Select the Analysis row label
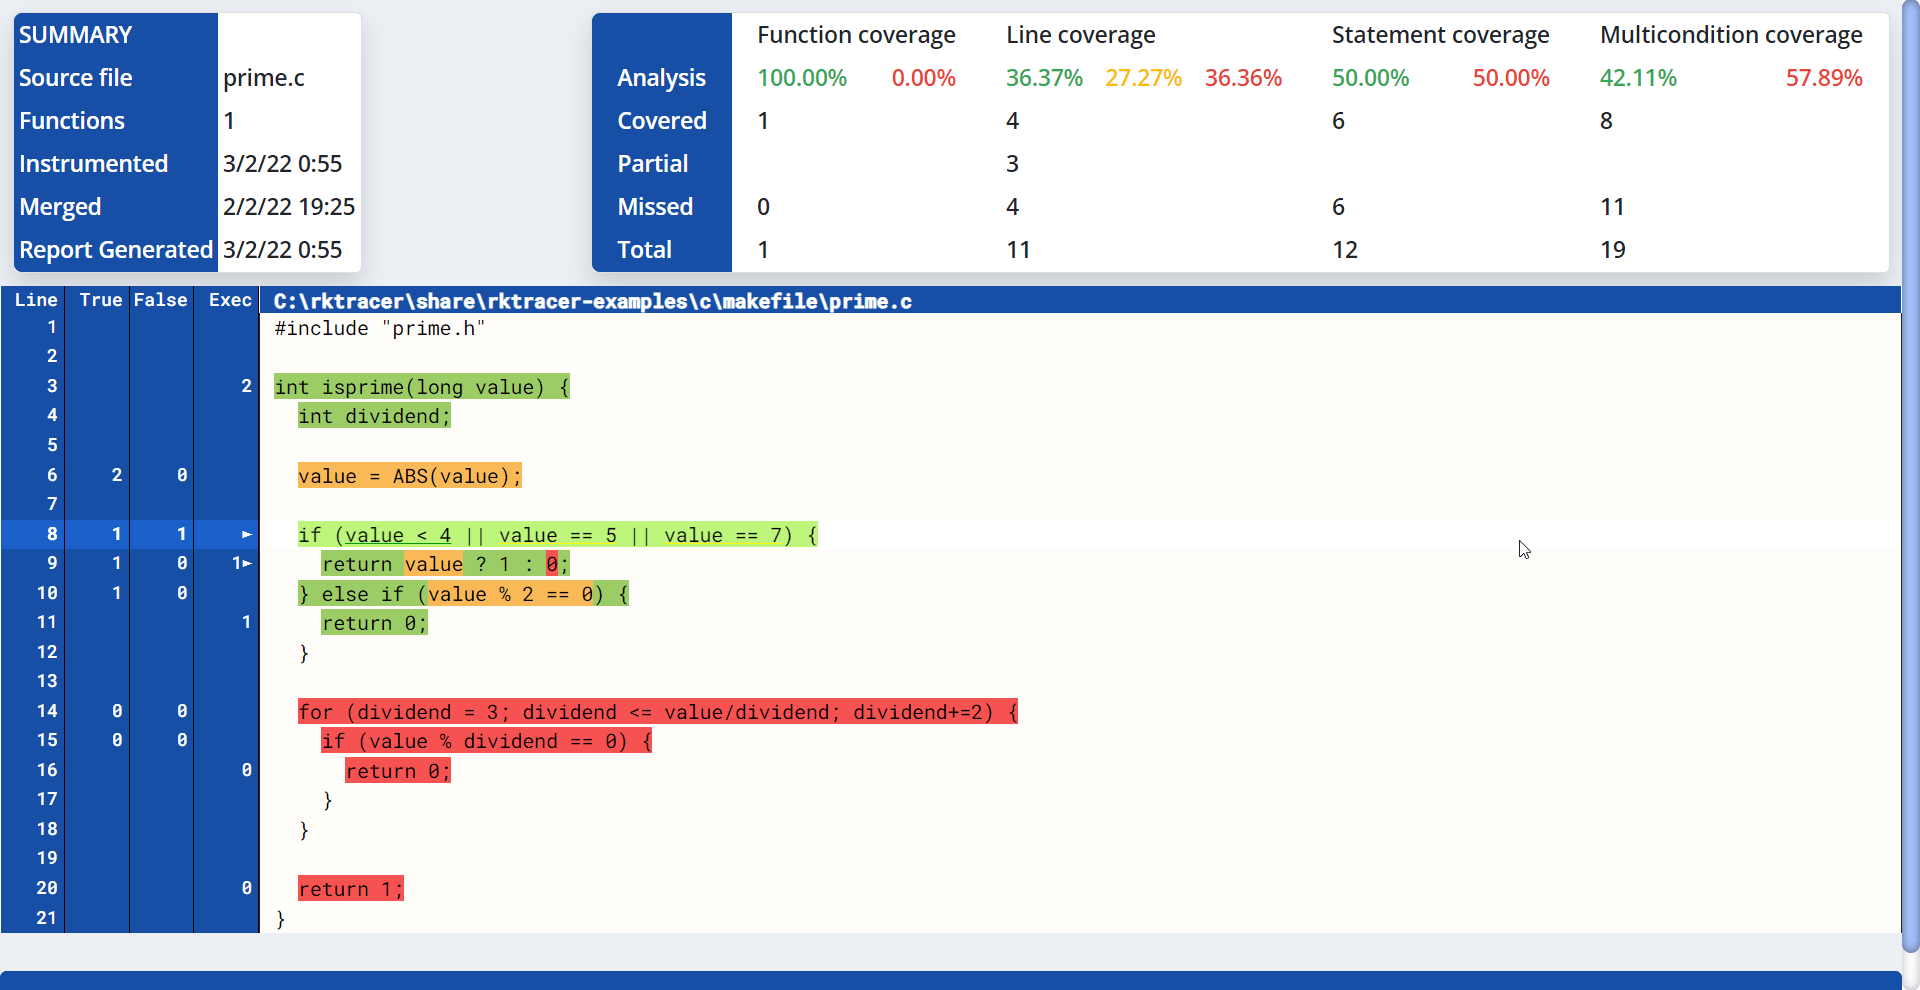Image resolution: width=1920 pixels, height=990 pixels. pyautogui.click(x=662, y=77)
